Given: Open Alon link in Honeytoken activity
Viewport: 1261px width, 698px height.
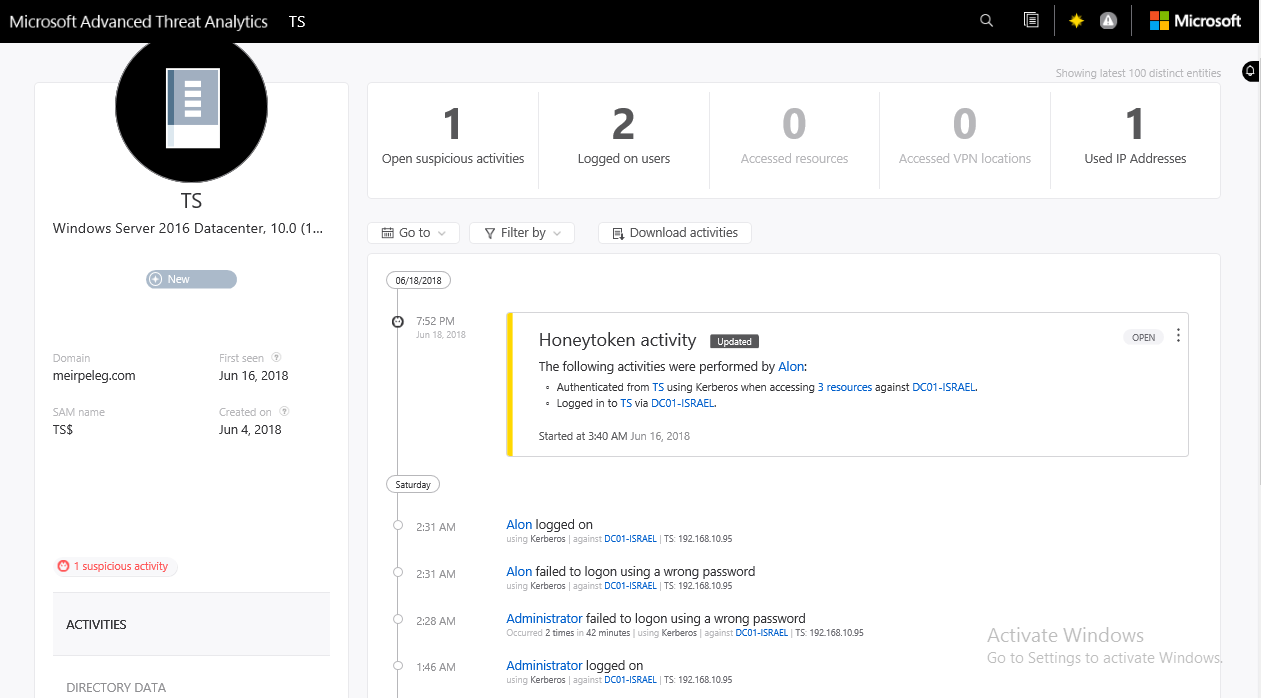Looking at the screenshot, I should coord(791,367).
